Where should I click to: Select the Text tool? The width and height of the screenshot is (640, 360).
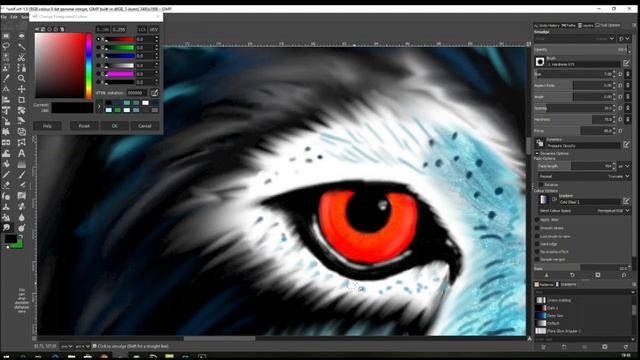click(x=21, y=153)
